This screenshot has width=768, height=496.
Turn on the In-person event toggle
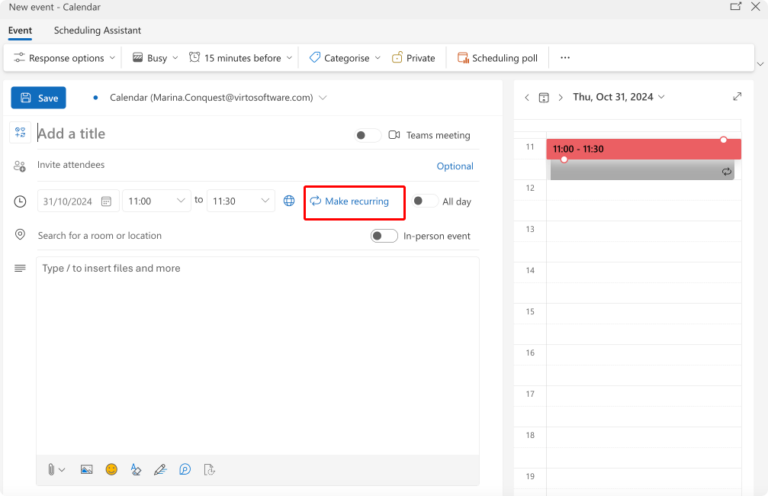[383, 236]
